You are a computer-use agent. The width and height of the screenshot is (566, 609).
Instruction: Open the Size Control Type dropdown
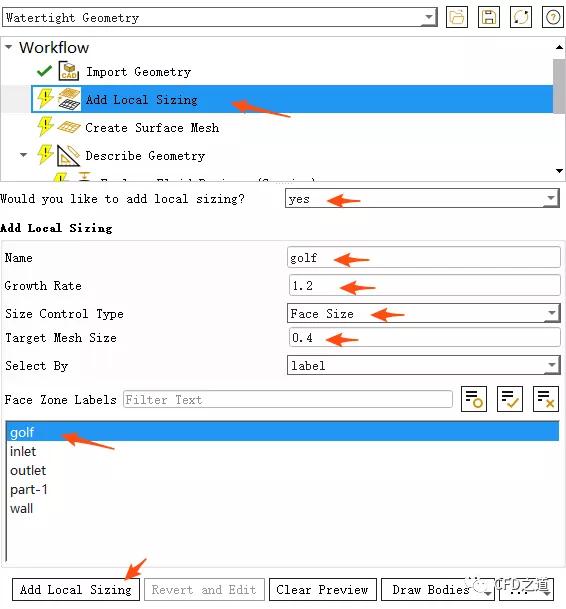coord(423,313)
